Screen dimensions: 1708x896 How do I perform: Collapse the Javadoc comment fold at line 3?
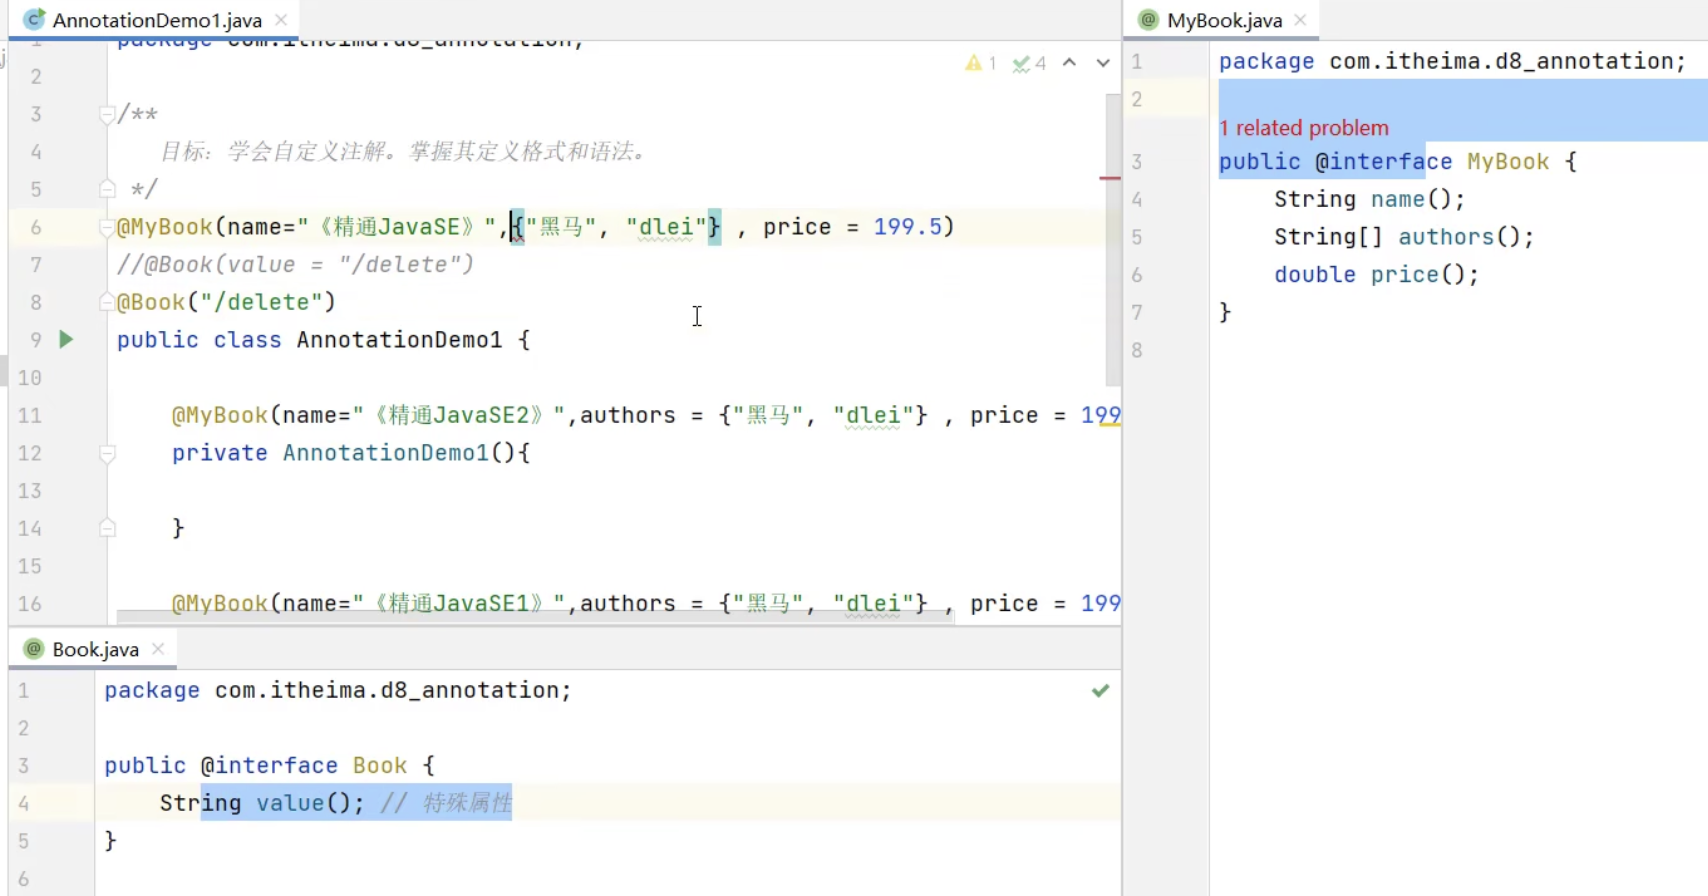(x=107, y=114)
